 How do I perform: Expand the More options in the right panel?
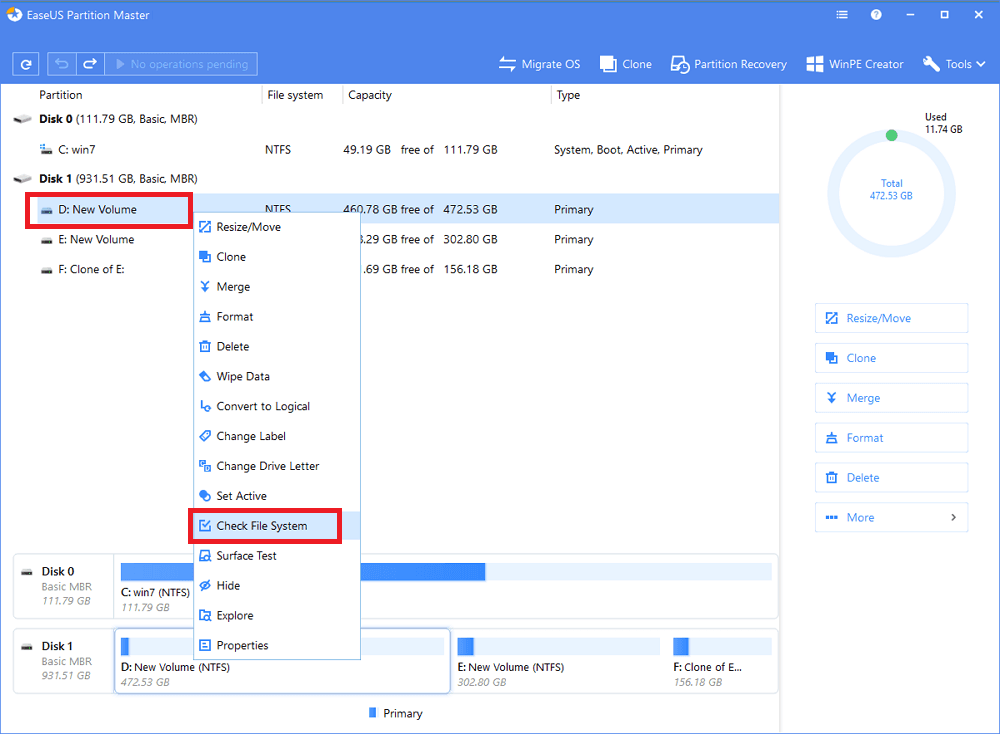point(891,517)
